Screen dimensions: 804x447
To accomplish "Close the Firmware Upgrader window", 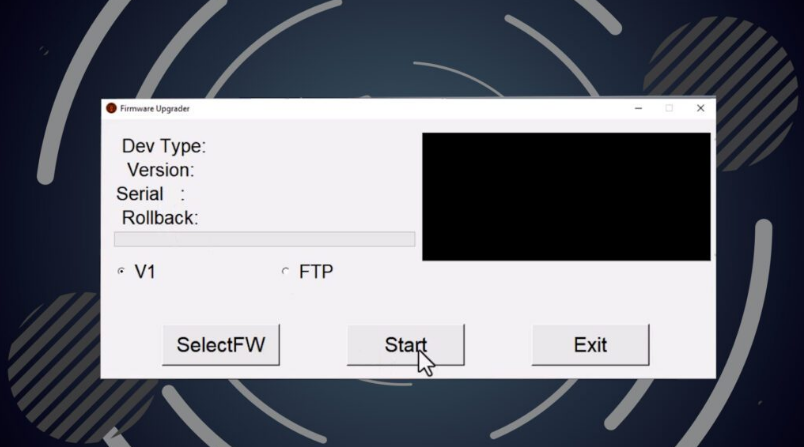I will [700, 108].
